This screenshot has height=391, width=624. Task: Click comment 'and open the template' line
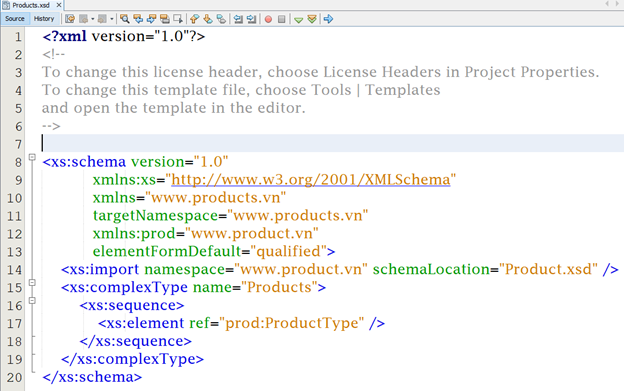(x=174, y=108)
